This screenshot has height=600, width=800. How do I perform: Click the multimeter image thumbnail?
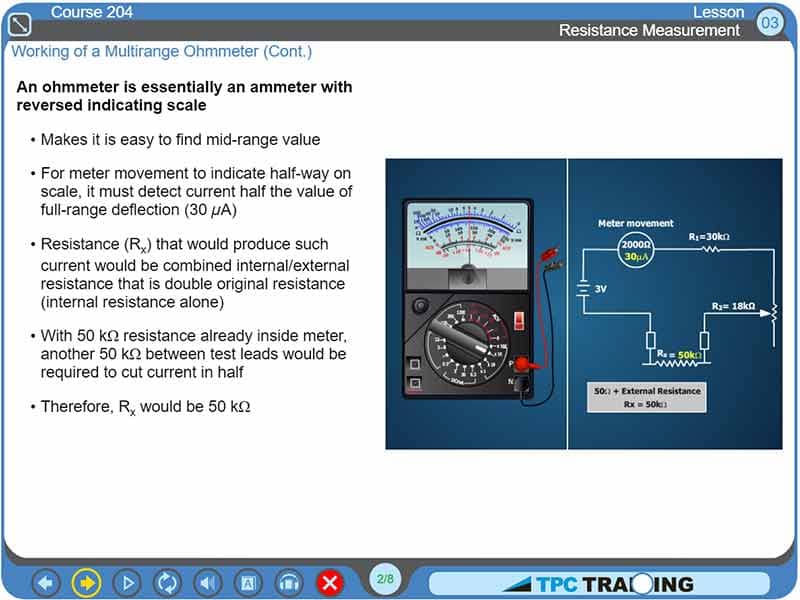coord(476,304)
